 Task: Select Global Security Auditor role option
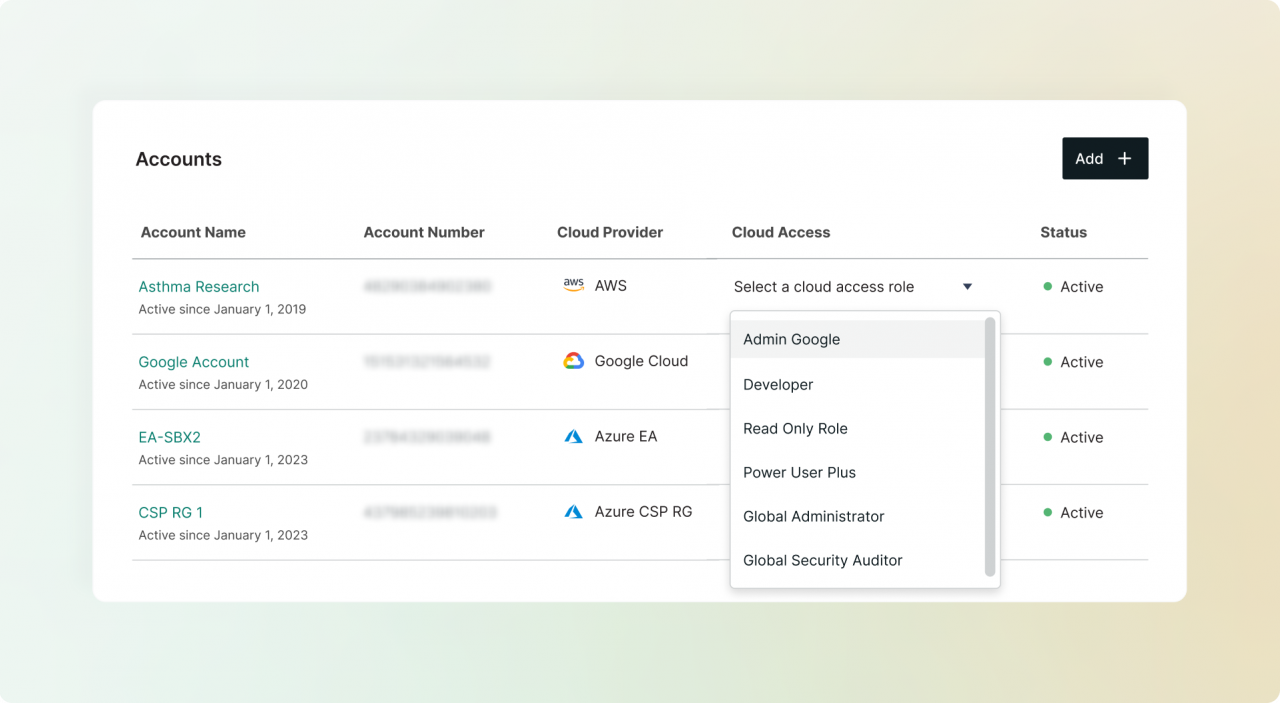click(x=822, y=560)
